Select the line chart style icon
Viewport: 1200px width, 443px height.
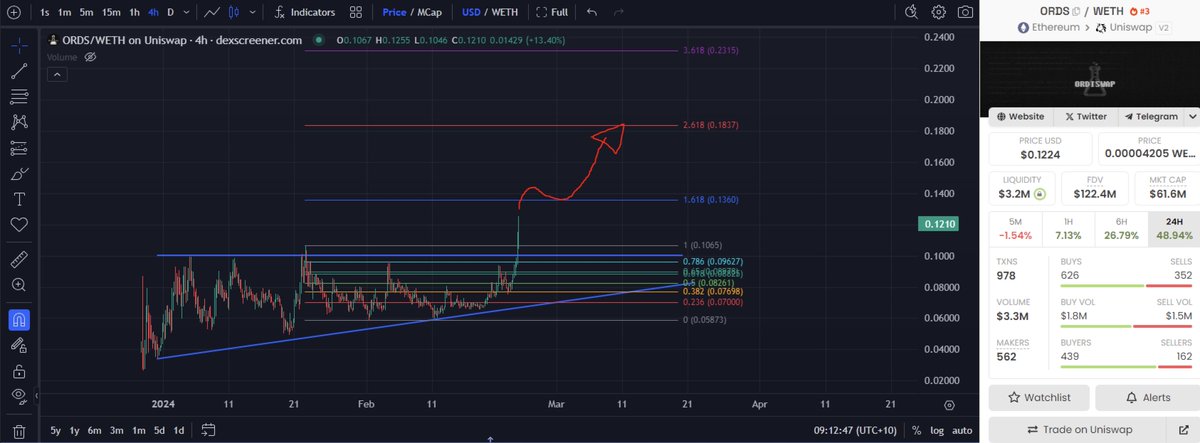click(x=210, y=12)
